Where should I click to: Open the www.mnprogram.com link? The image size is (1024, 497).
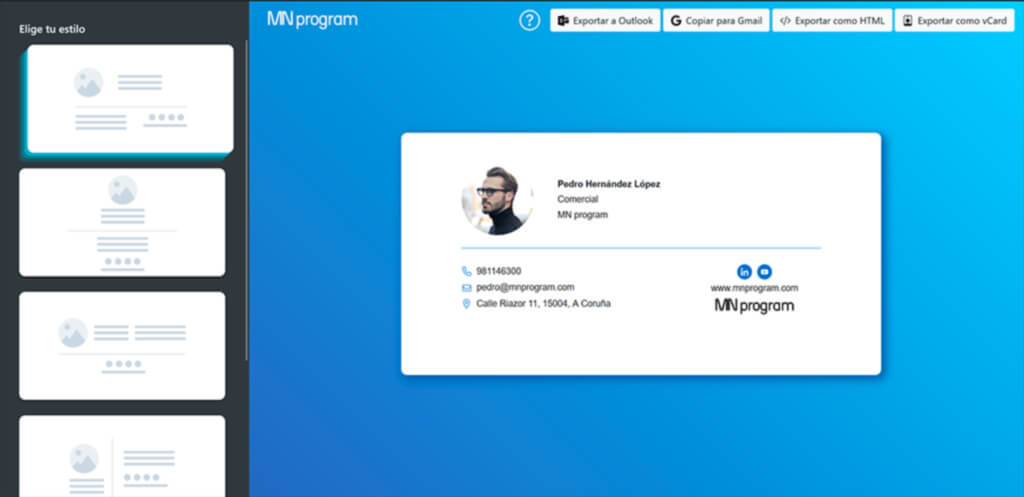pyautogui.click(x=754, y=288)
